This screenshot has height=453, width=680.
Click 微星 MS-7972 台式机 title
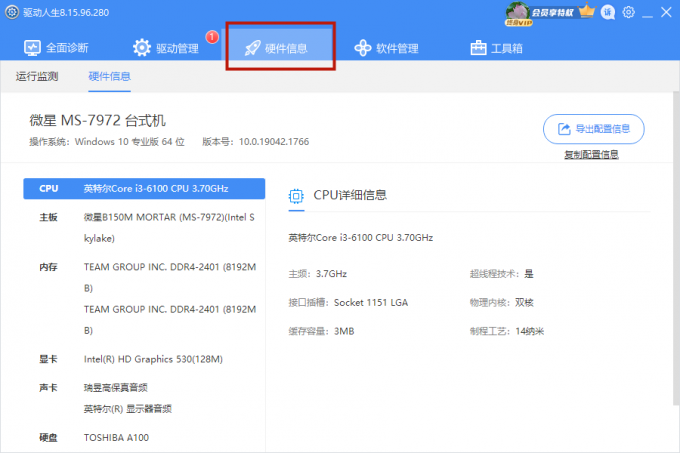tap(98, 120)
